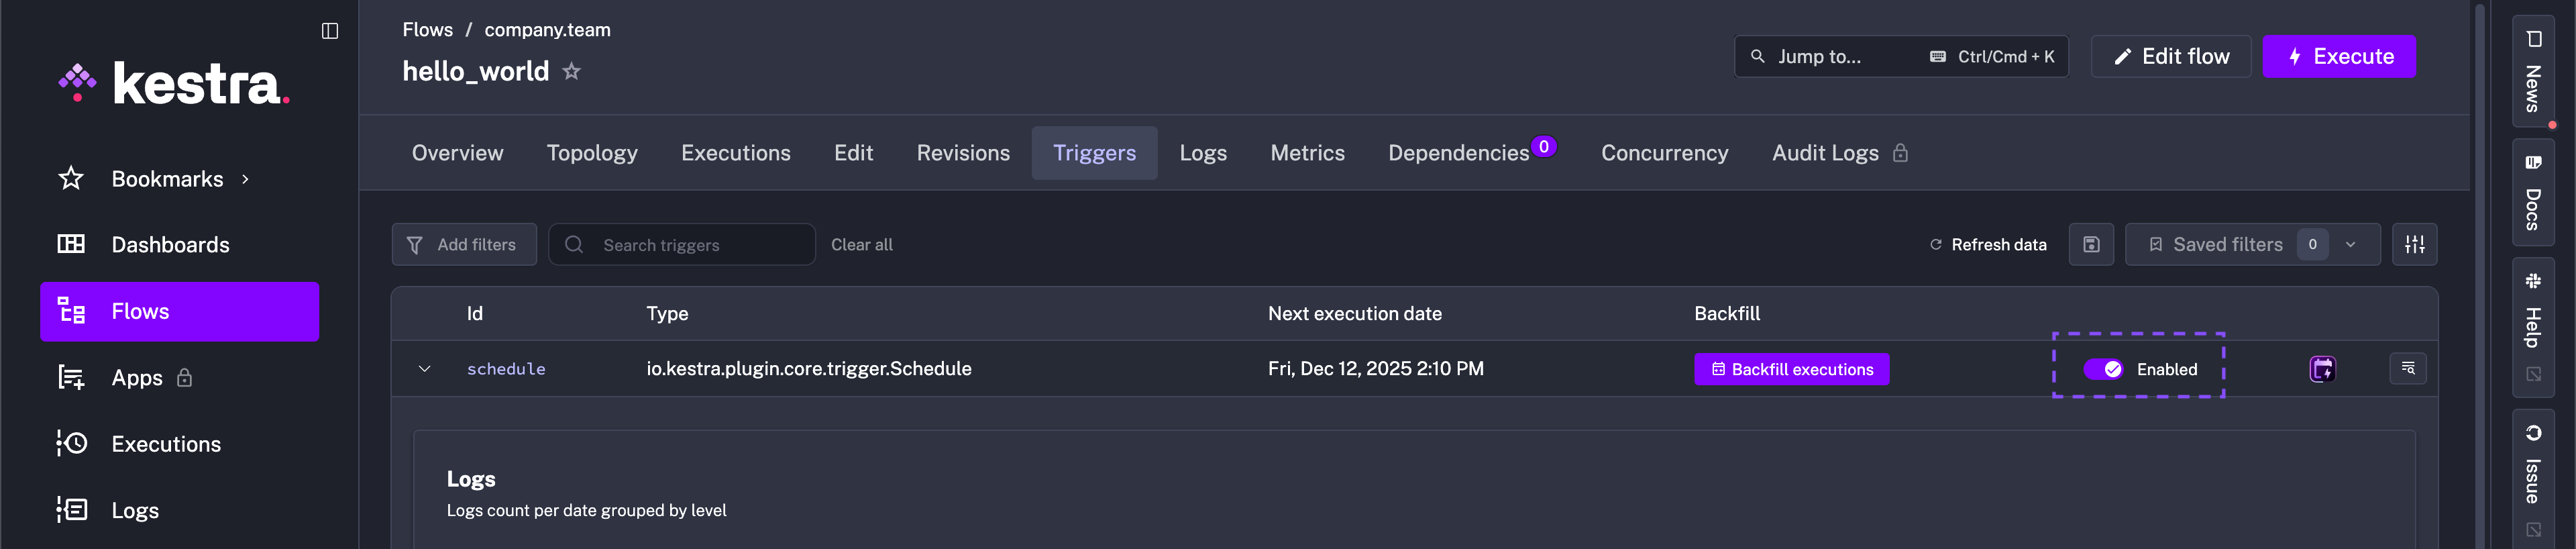Expand the schedule trigger row details
Viewport: 2576px width, 549px height.
click(423, 368)
